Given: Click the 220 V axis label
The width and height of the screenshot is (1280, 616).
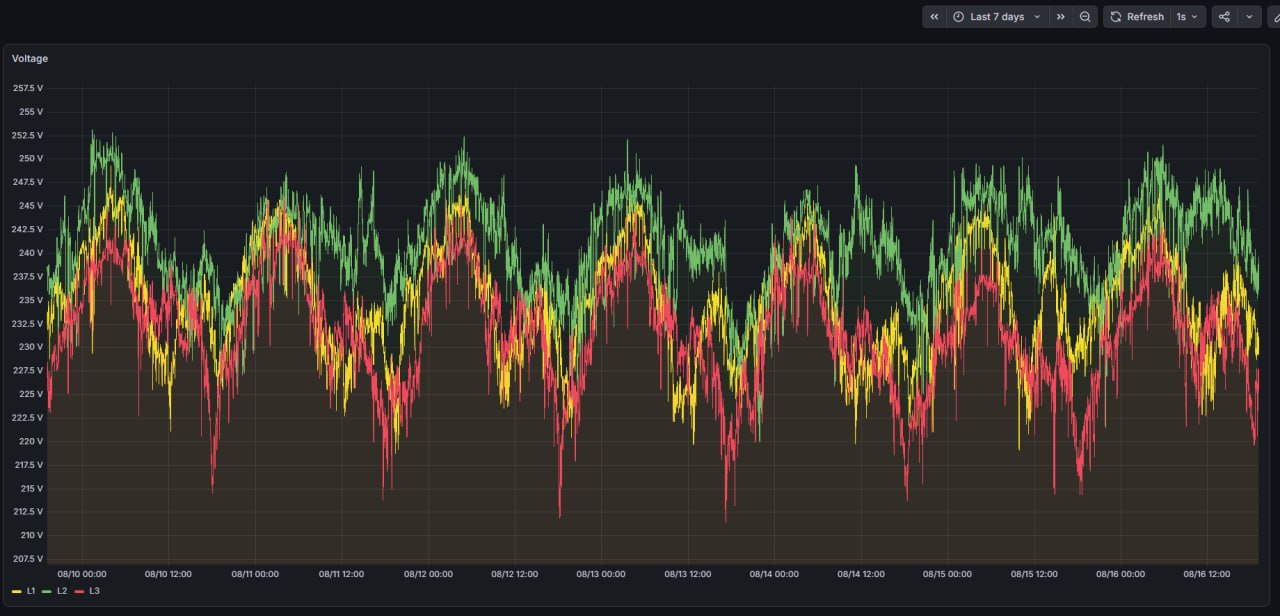Looking at the screenshot, I should point(31,441).
